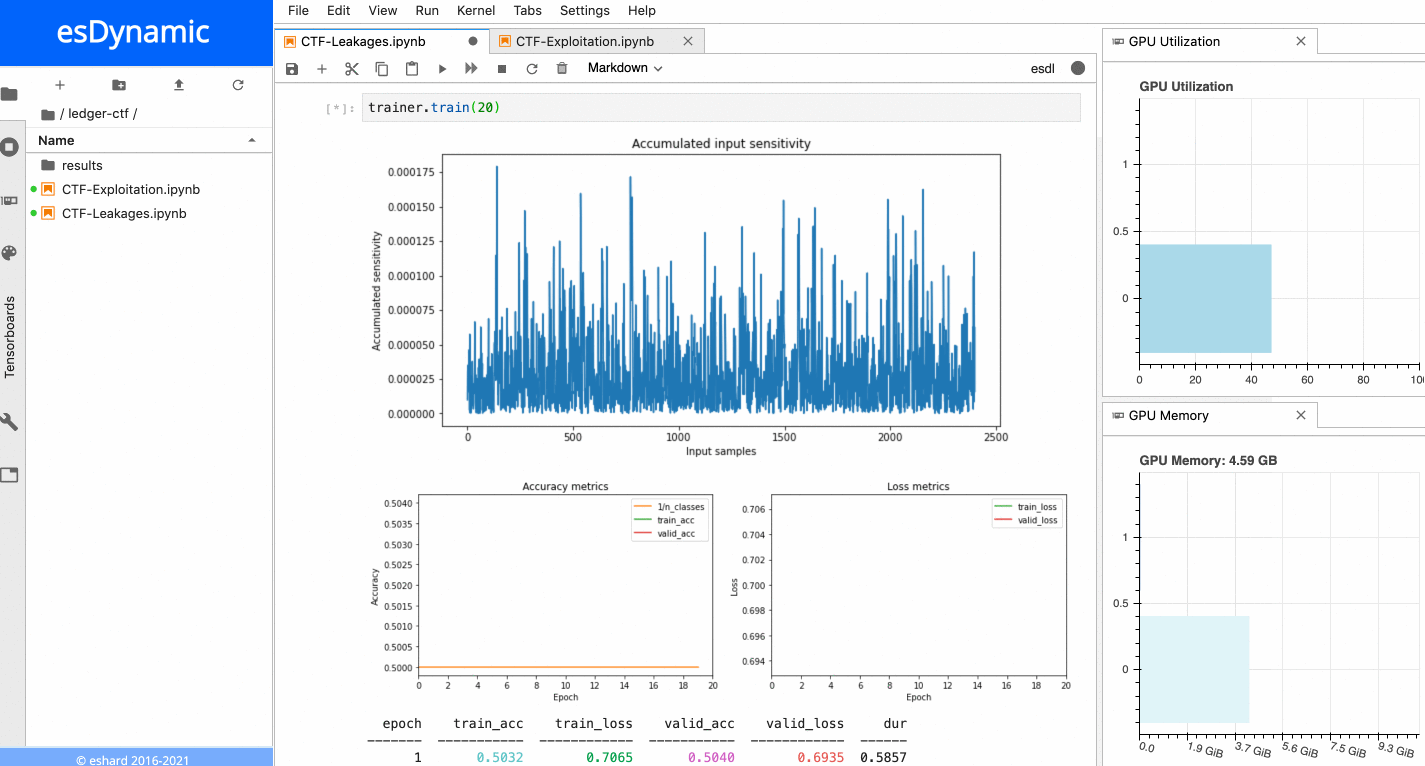This screenshot has width=1425, height=766.
Task: Save the notebook with the disk icon
Action: coord(292,69)
